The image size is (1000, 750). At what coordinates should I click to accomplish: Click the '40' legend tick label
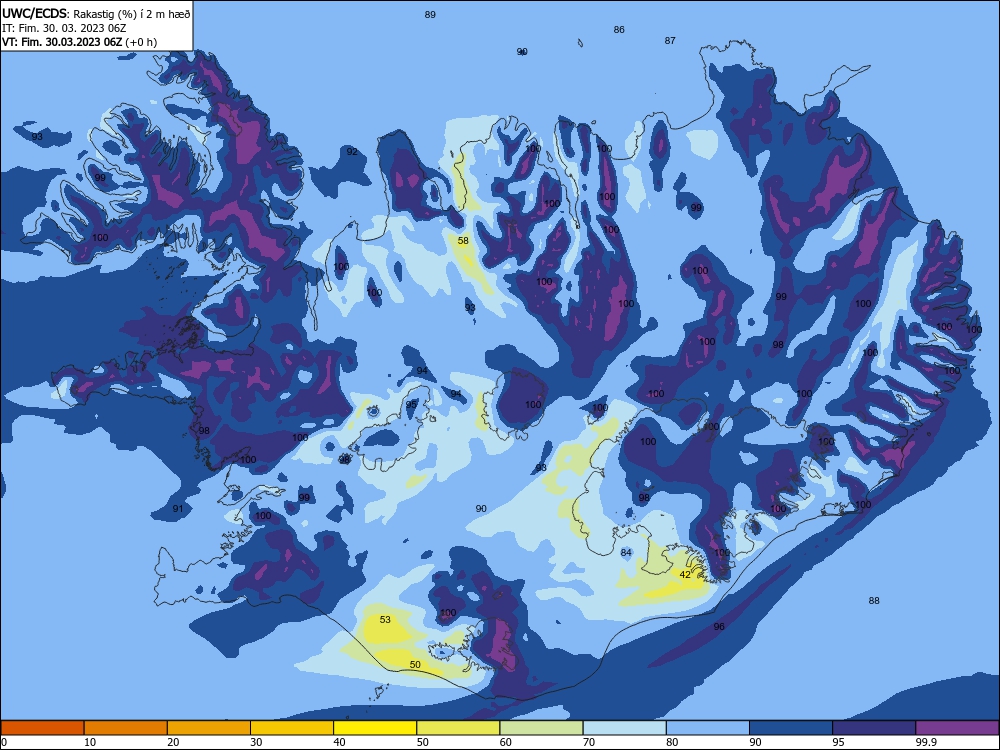pyautogui.click(x=339, y=742)
